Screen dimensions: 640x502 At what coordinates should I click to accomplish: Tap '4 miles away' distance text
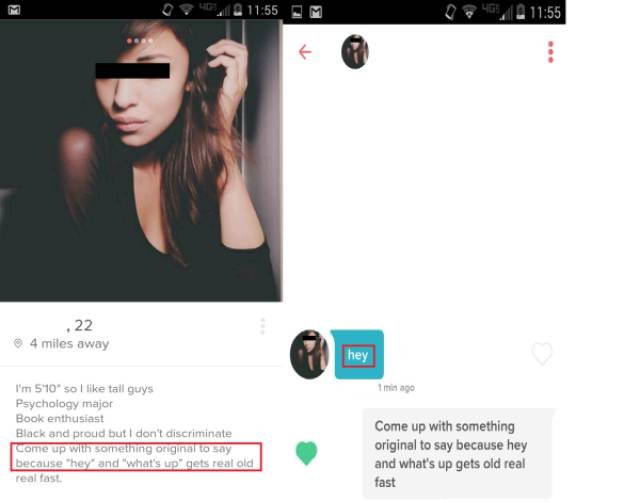[69, 344]
